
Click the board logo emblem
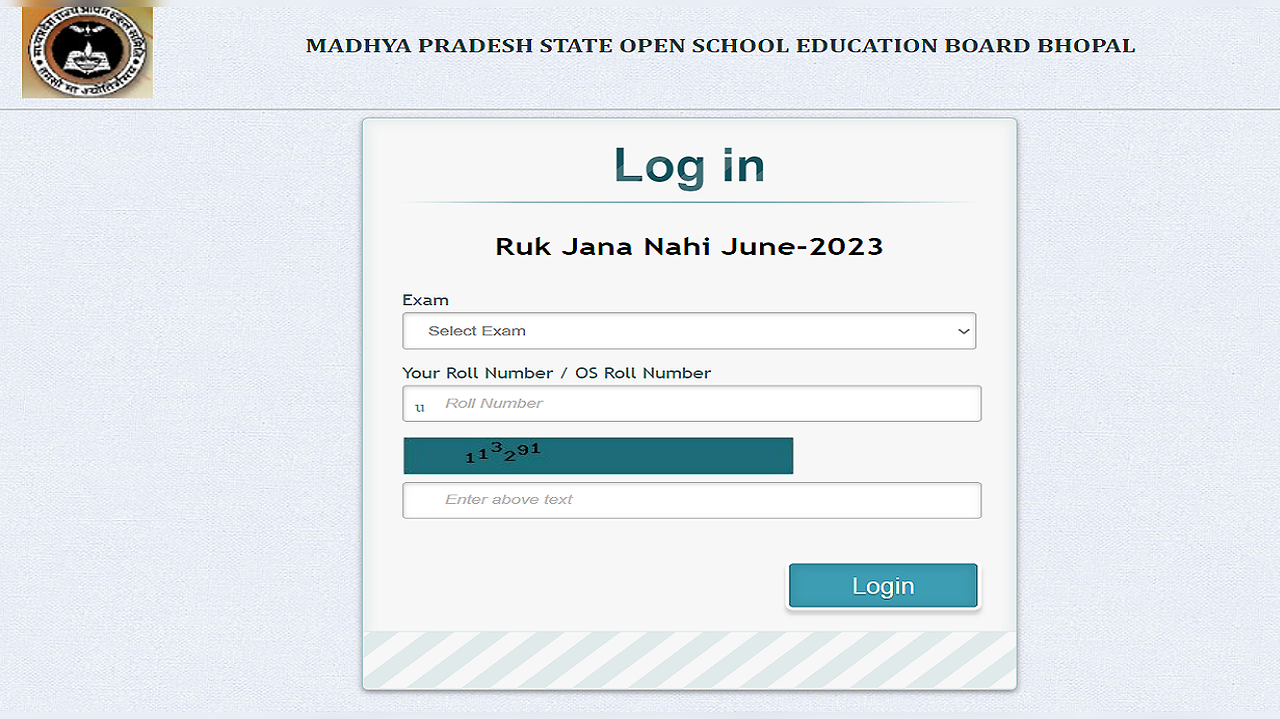point(88,52)
